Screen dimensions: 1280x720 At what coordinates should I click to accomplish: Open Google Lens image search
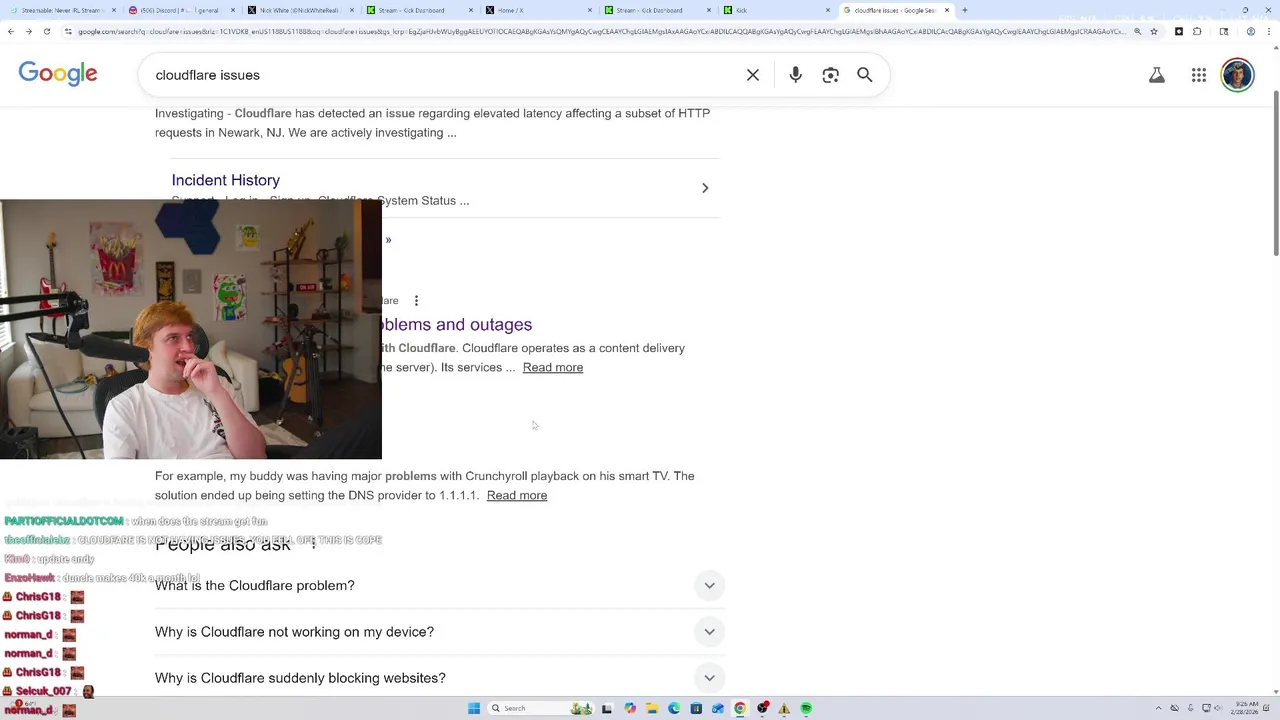(831, 75)
